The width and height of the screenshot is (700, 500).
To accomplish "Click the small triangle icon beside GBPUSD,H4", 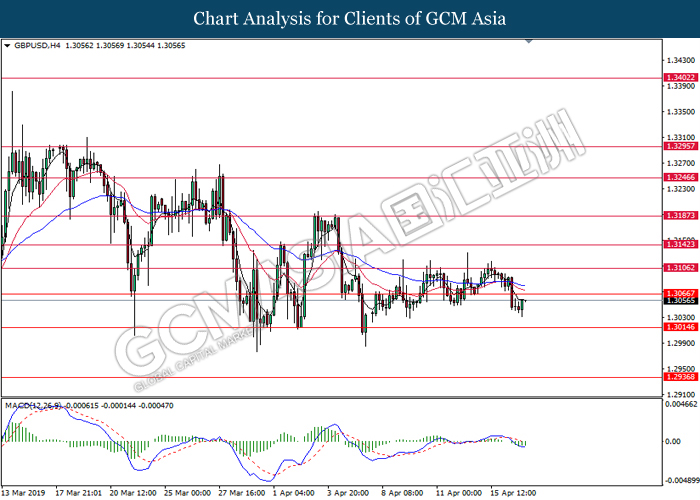I will [7, 46].
